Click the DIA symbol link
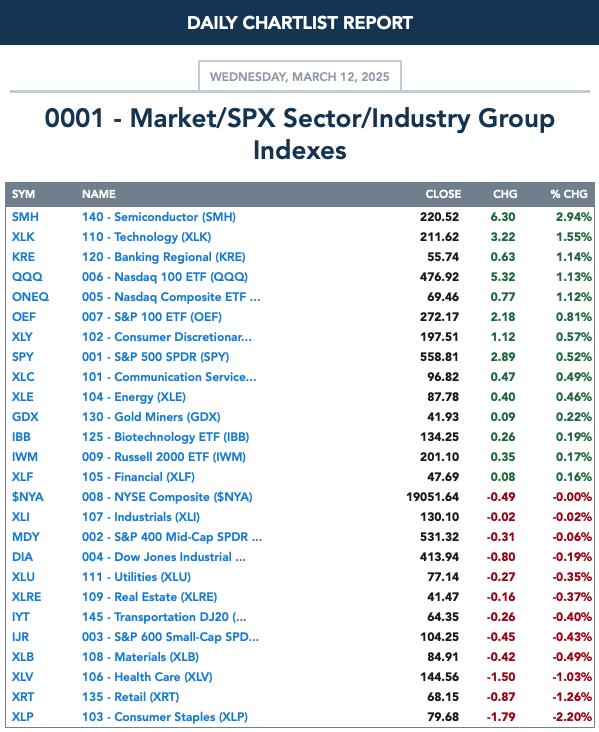 click(22, 557)
